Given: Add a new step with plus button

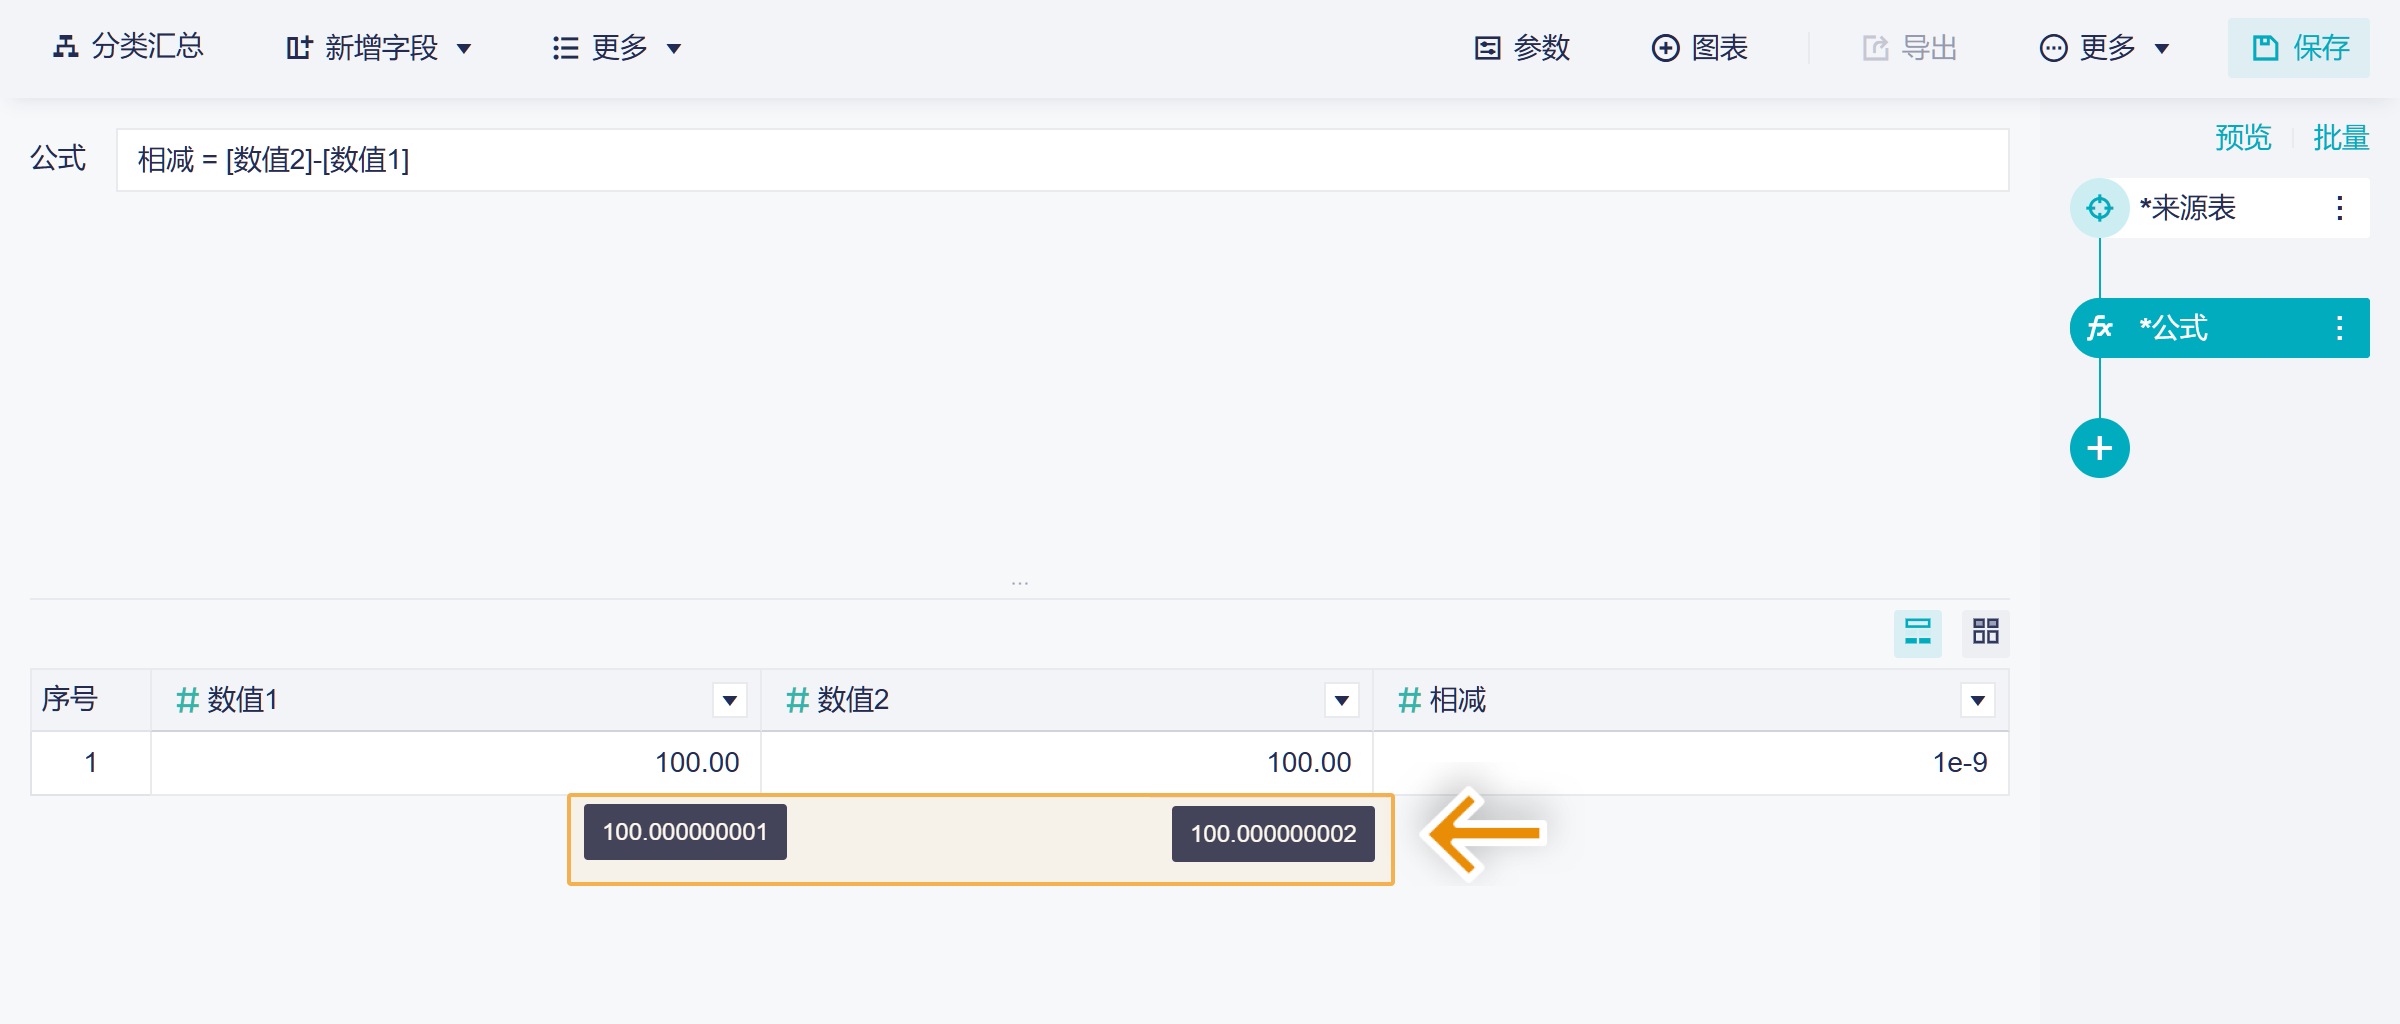Looking at the screenshot, I should (x=2100, y=448).
